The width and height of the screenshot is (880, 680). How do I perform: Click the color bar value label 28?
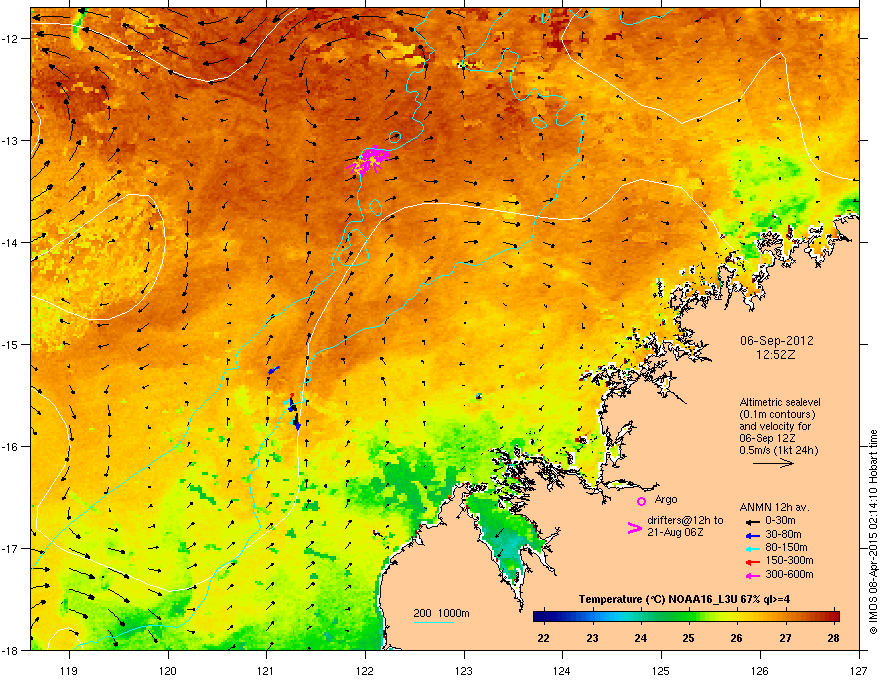833,638
